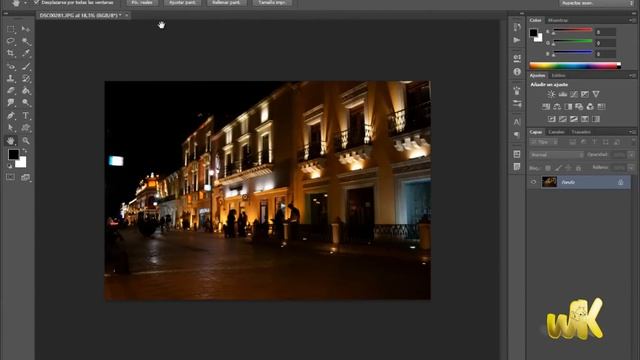The width and height of the screenshot is (640, 360).
Task: Open the Hand tool preset picker arrow
Action: click(x=25, y=3)
